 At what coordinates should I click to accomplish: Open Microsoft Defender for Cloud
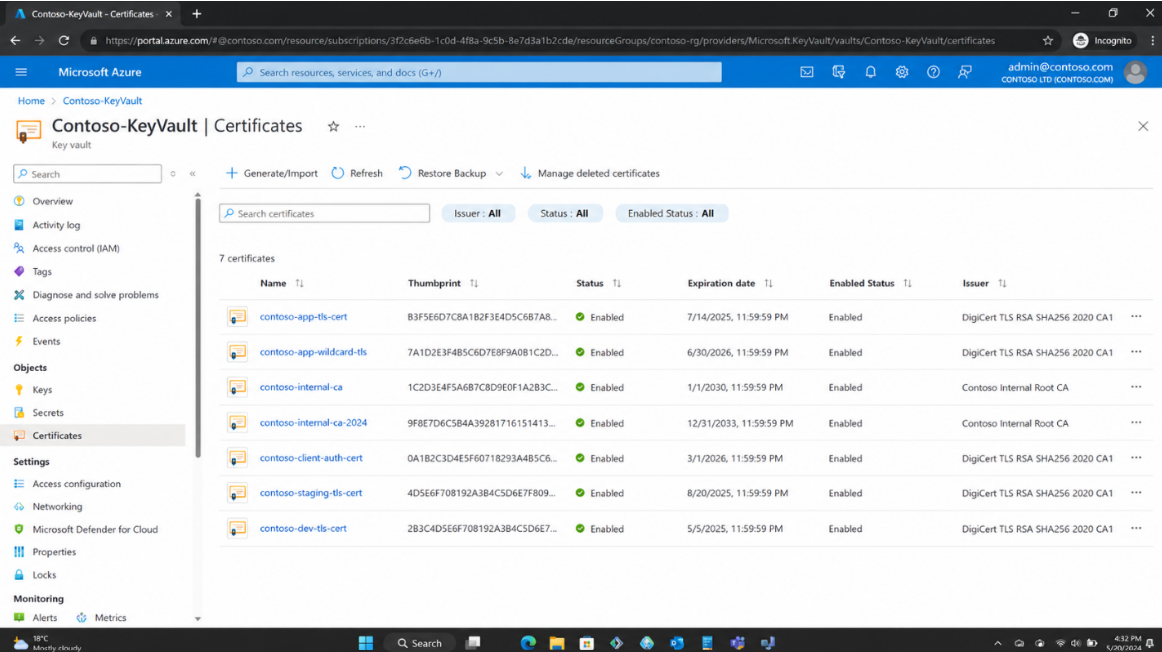(95, 530)
